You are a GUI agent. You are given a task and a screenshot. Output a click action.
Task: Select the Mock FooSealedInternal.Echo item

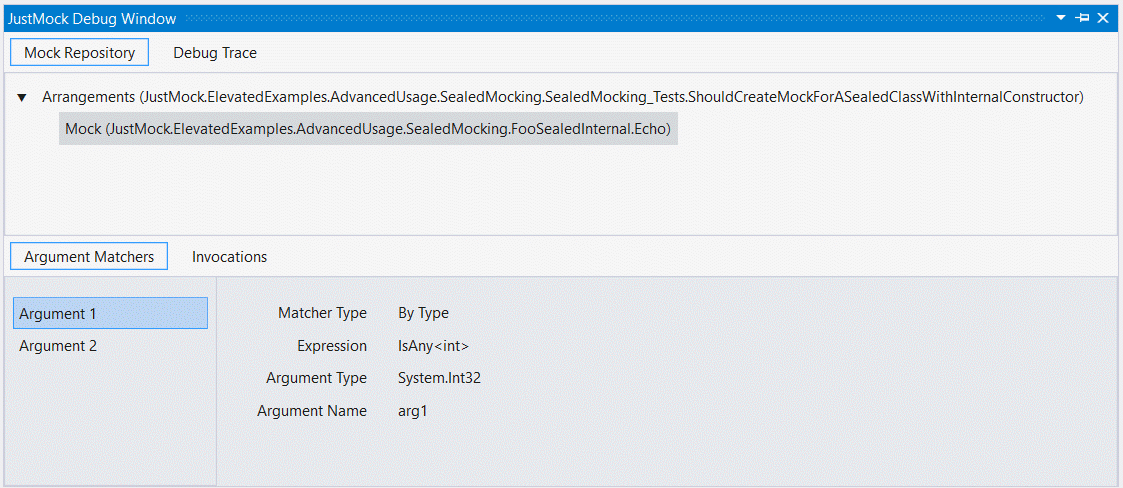point(368,129)
